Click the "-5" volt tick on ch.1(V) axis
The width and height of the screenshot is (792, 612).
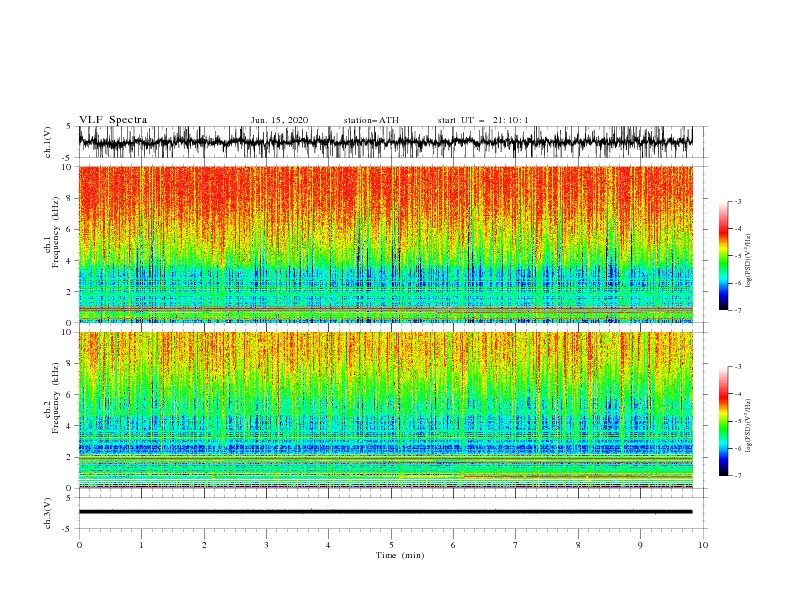pyautogui.click(x=67, y=158)
